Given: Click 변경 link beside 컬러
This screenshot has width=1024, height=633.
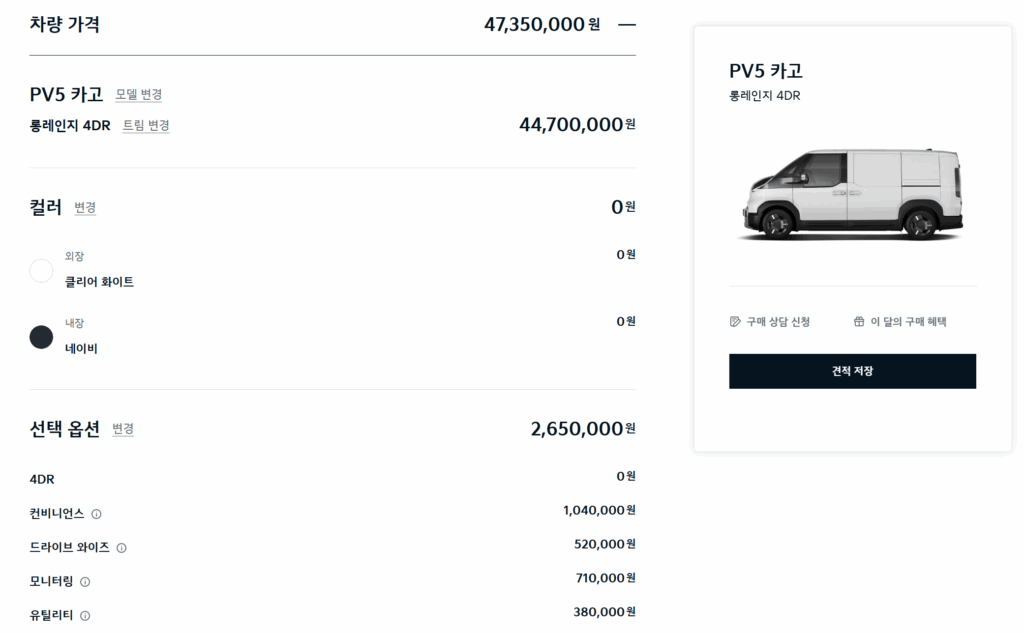Looking at the screenshot, I should [x=85, y=208].
